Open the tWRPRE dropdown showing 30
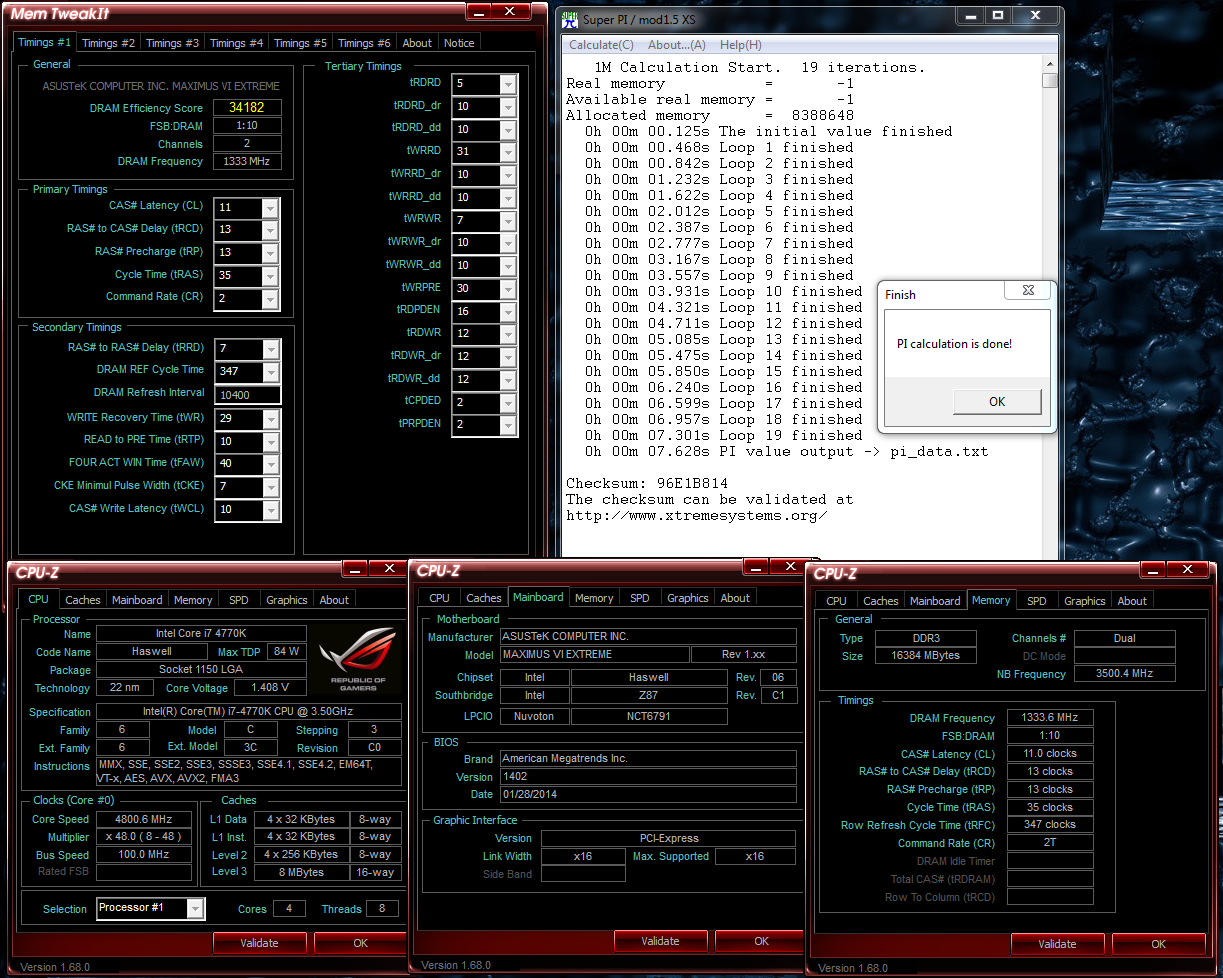The height and width of the screenshot is (978, 1223). coord(507,288)
